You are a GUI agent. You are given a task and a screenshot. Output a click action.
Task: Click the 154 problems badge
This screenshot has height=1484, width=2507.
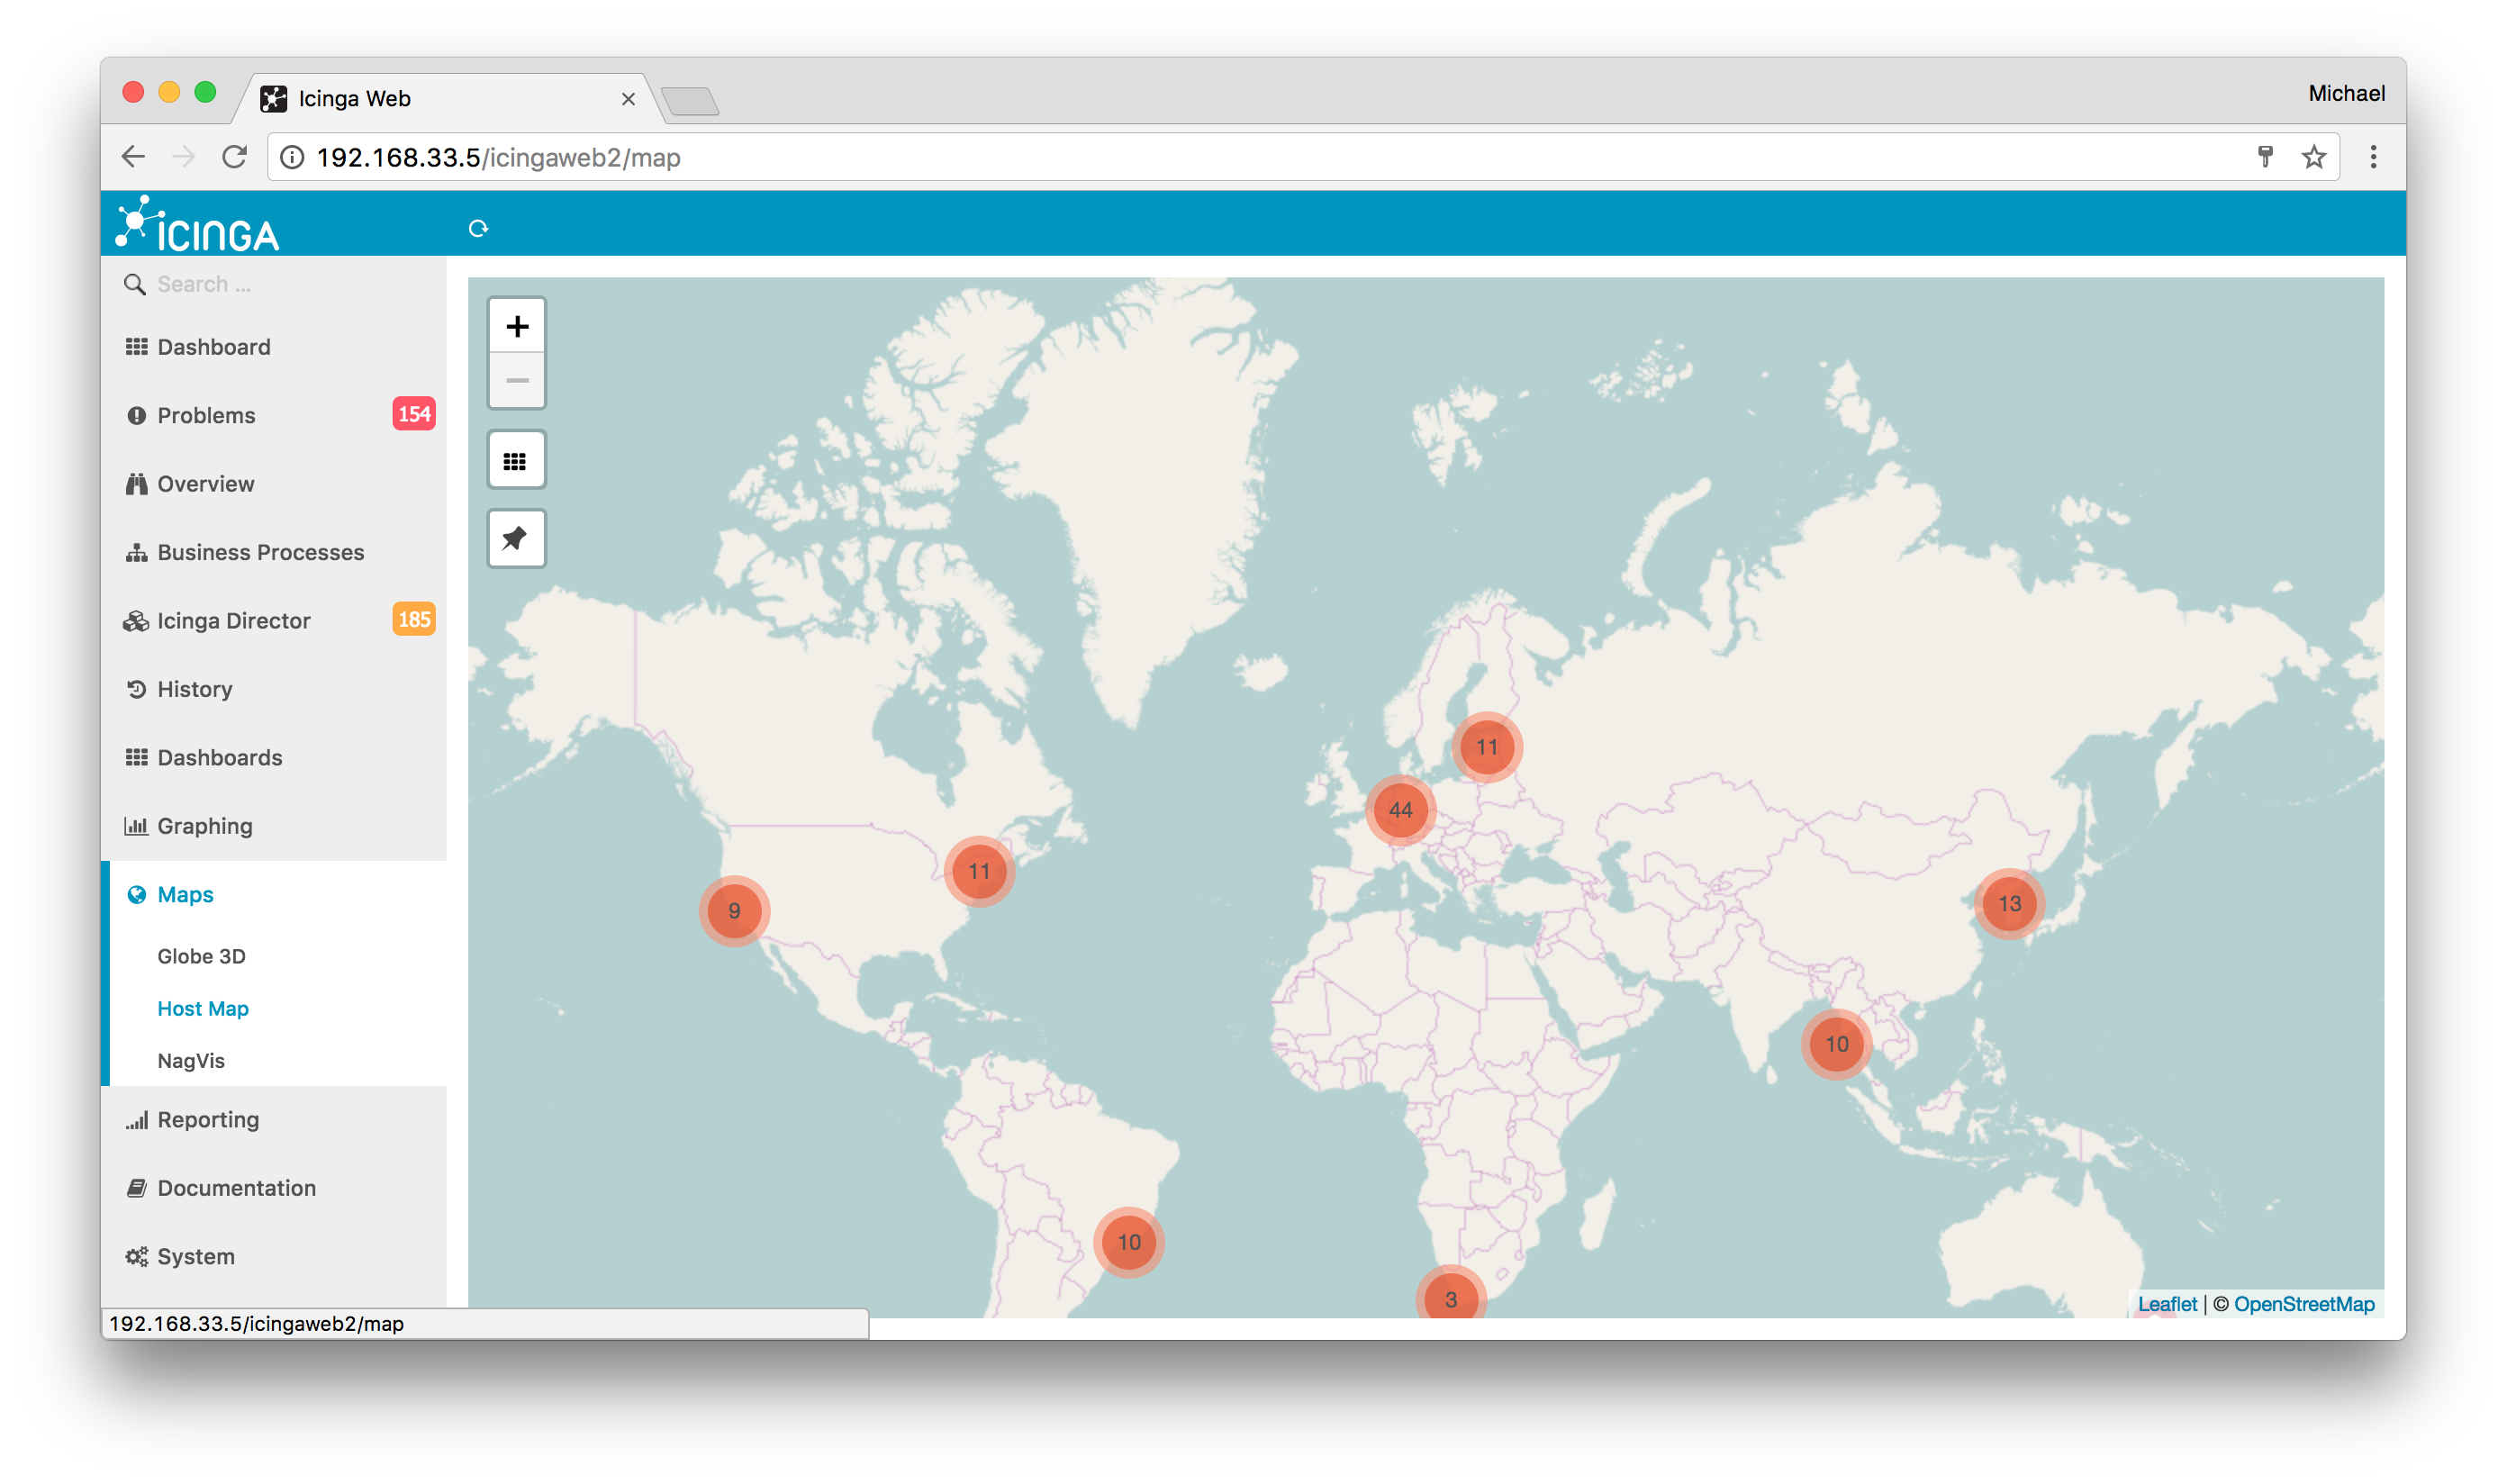[x=414, y=414]
